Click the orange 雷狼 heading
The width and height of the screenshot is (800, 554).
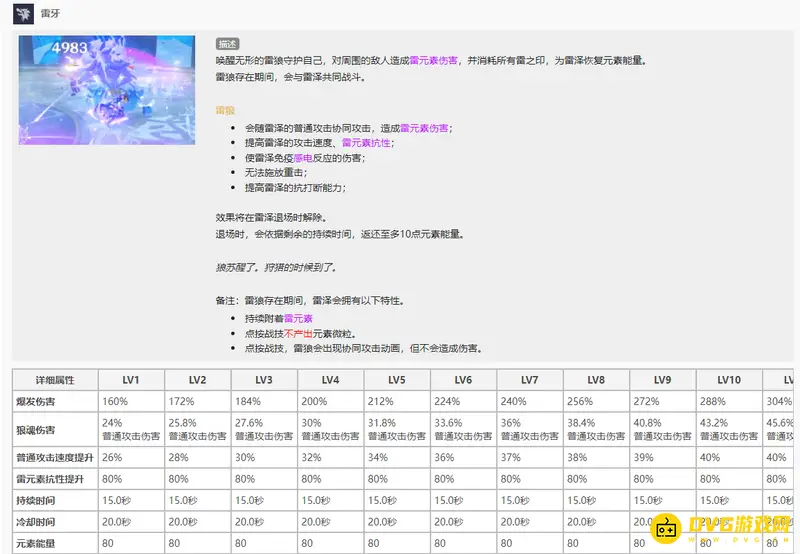pyautogui.click(x=226, y=109)
